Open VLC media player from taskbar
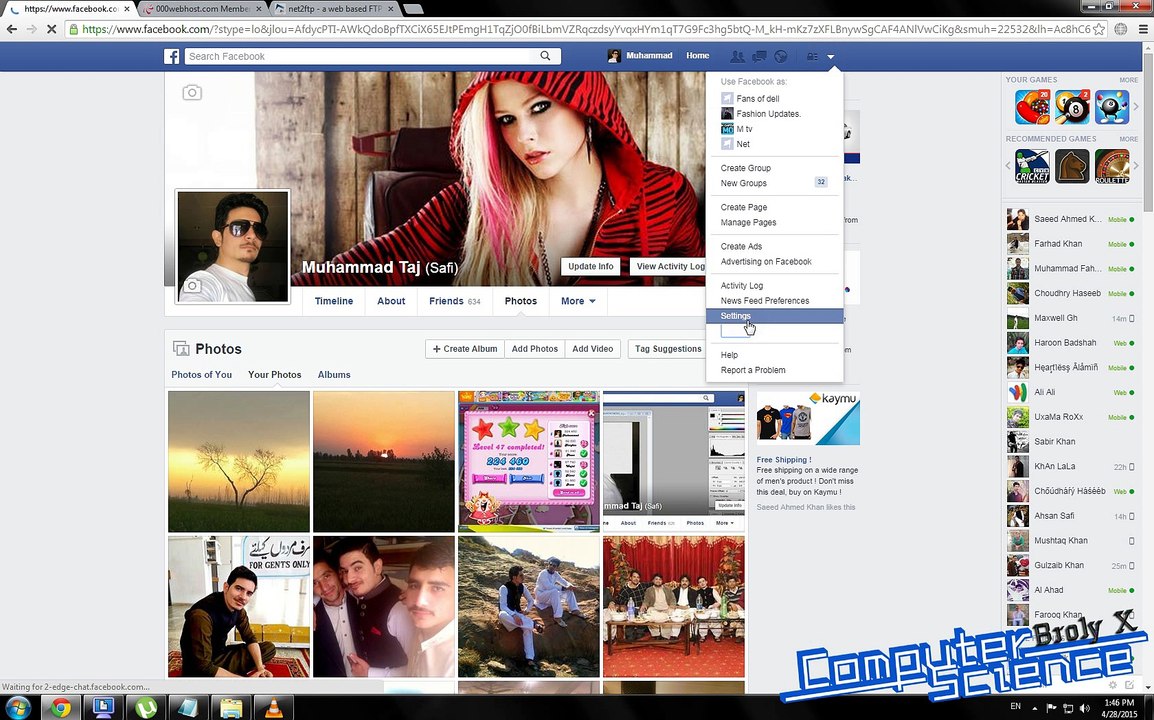Screen dimensions: 1154x720 (274, 708)
